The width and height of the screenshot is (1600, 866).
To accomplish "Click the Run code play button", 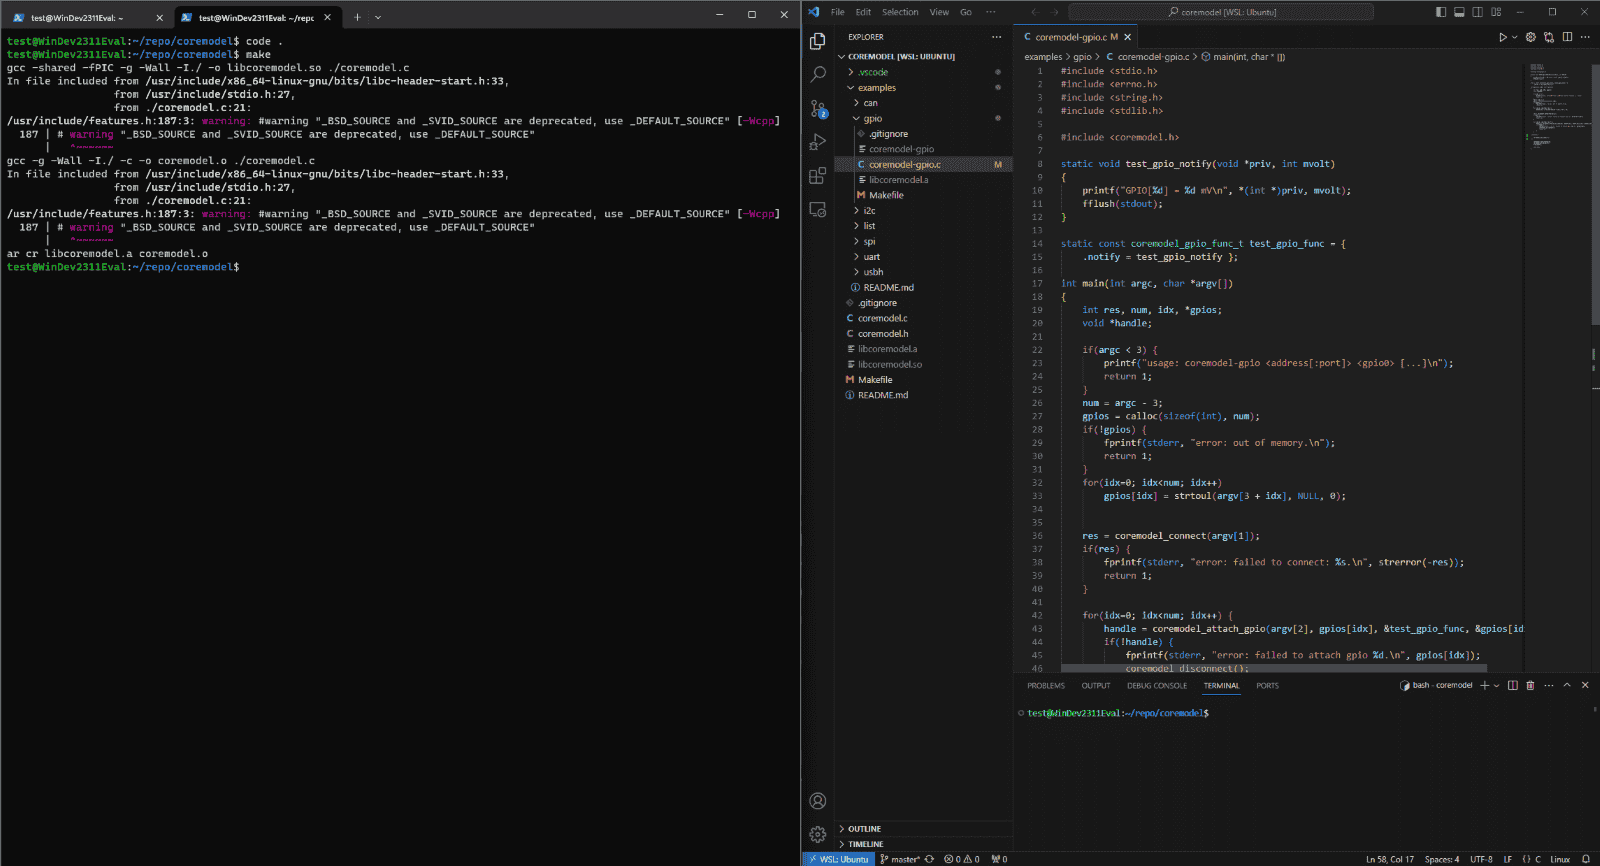I will tap(1502, 37).
